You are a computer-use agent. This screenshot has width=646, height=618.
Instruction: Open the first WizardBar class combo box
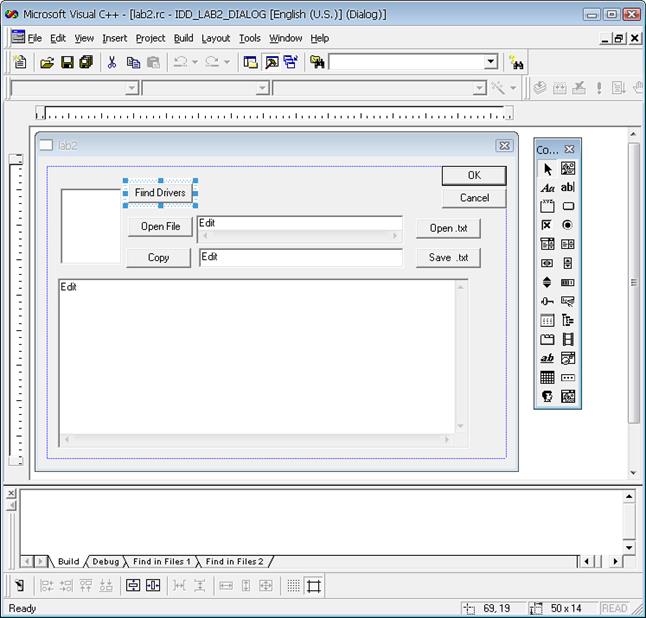click(75, 88)
